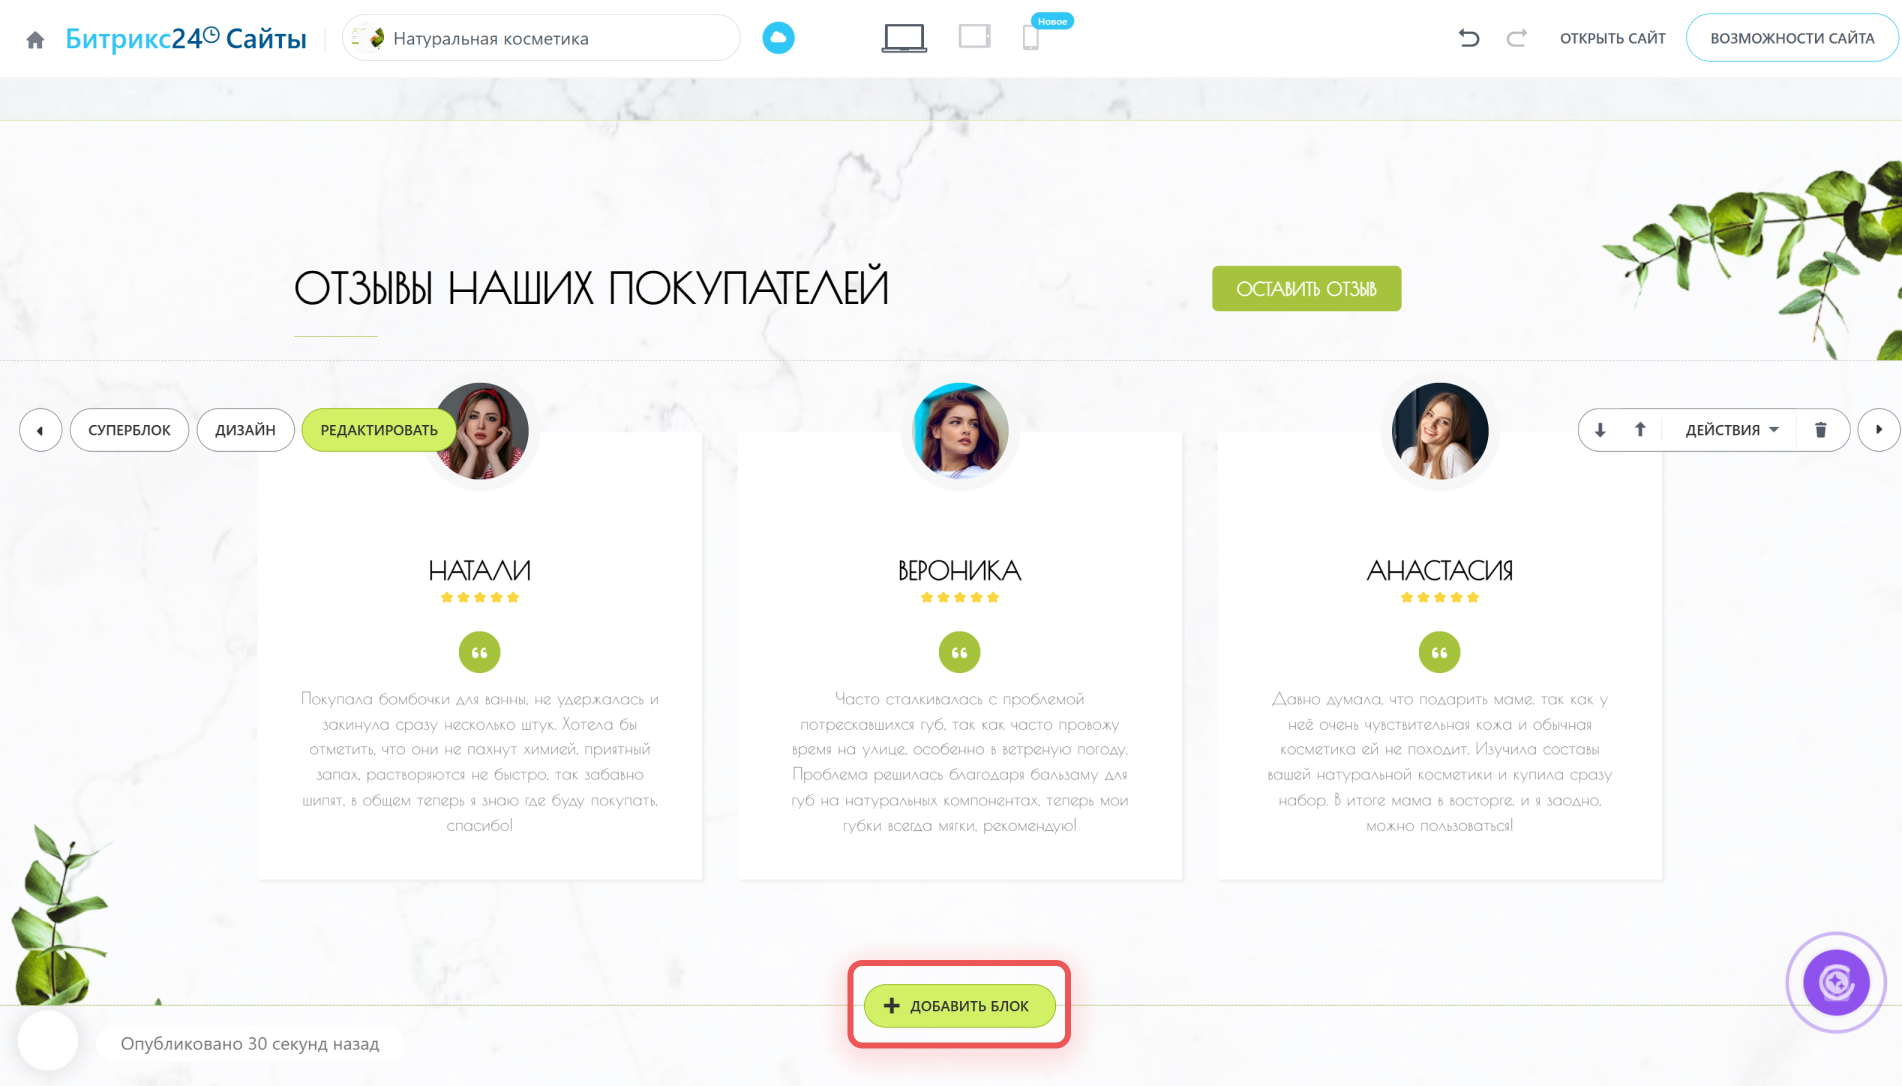The width and height of the screenshot is (1902, 1086).
Task: Switch to desktop preview mode
Action: [904, 38]
